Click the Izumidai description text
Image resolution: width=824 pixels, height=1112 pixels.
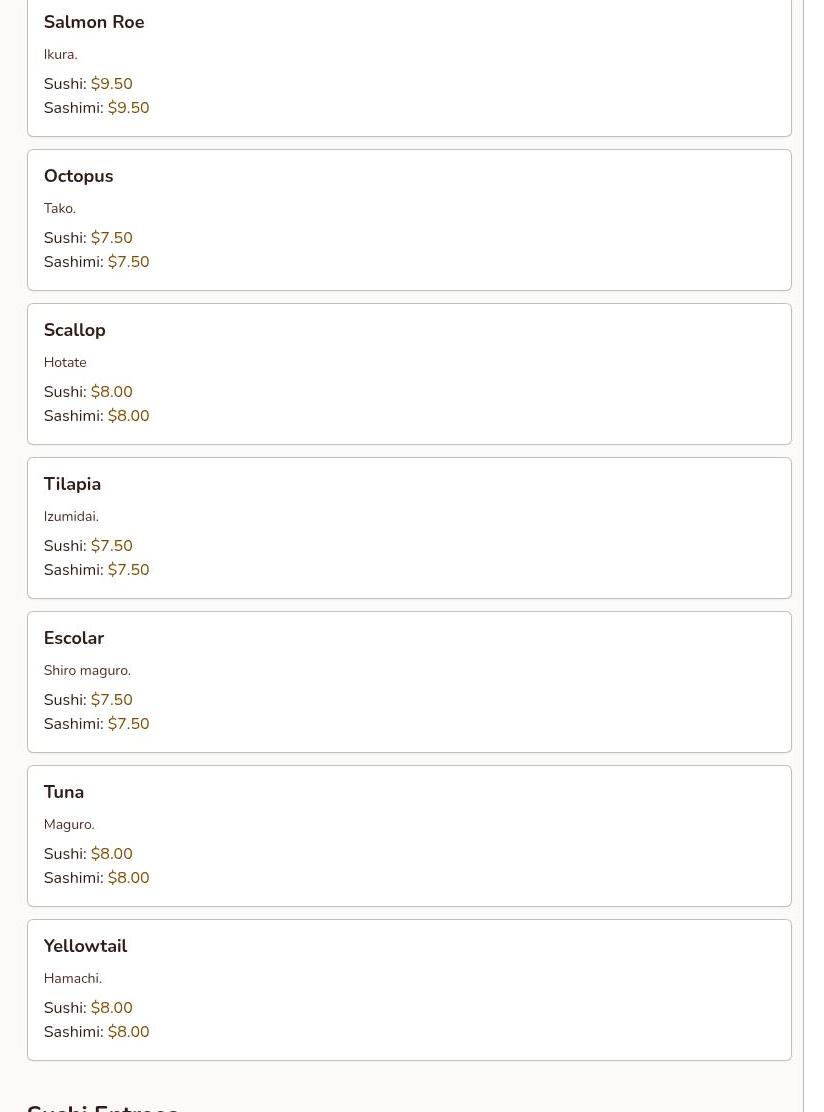pos(71,516)
